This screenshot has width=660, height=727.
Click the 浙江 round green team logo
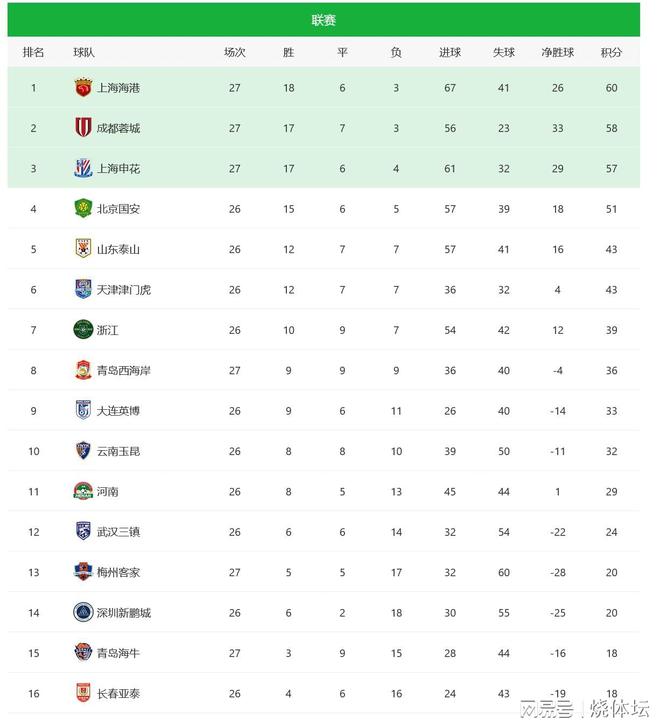point(83,330)
